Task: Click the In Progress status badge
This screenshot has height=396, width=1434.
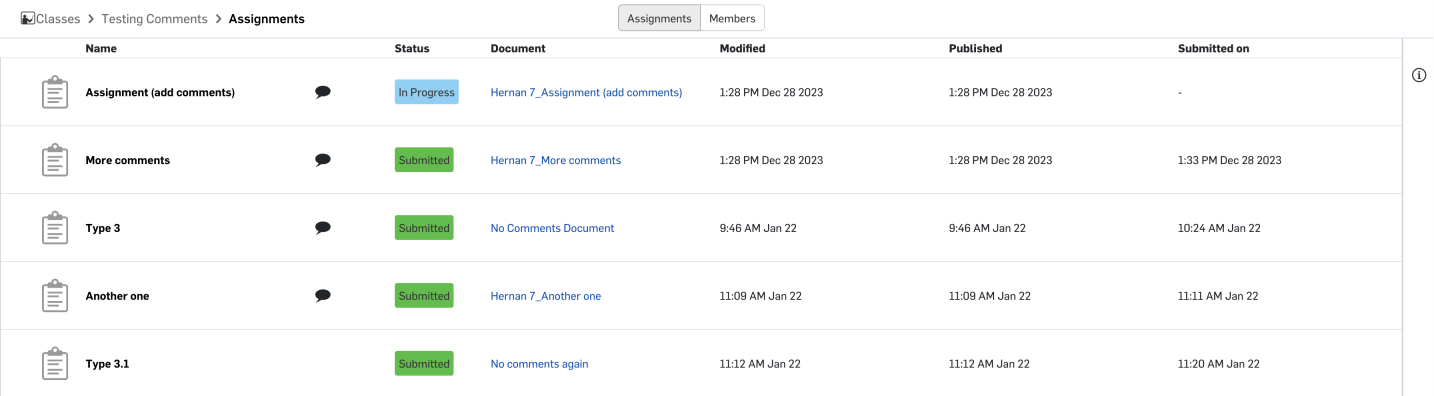Action: [427, 92]
